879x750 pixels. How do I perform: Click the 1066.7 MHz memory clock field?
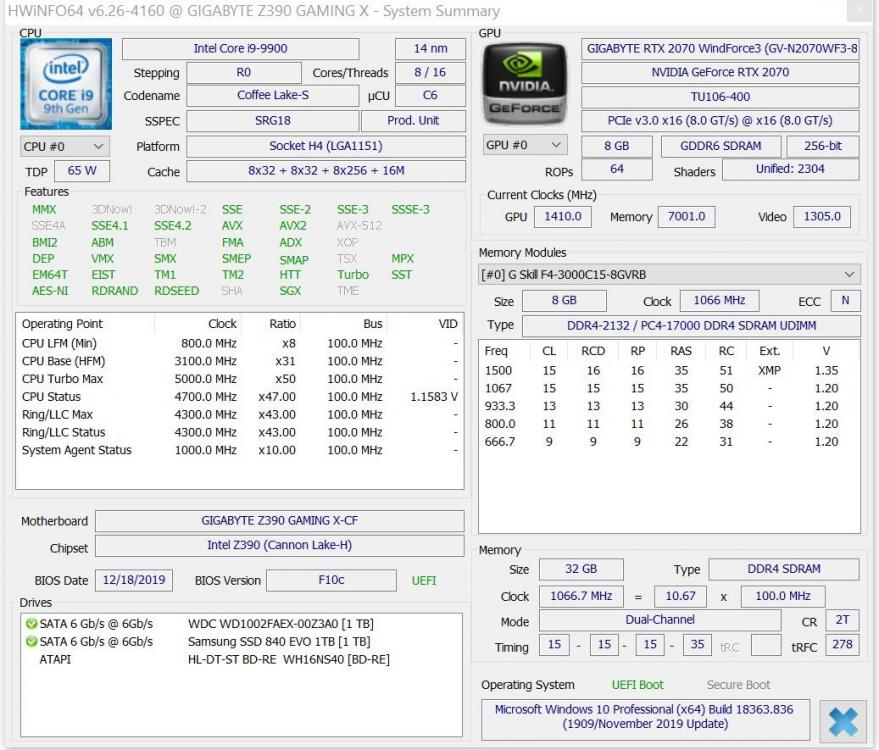pos(581,596)
